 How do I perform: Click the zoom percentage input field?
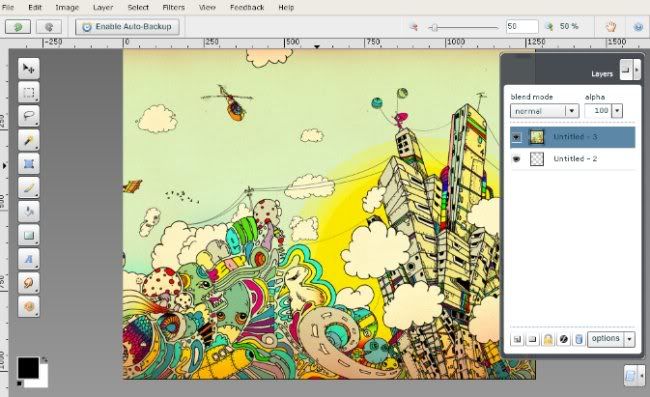click(x=522, y=27)
